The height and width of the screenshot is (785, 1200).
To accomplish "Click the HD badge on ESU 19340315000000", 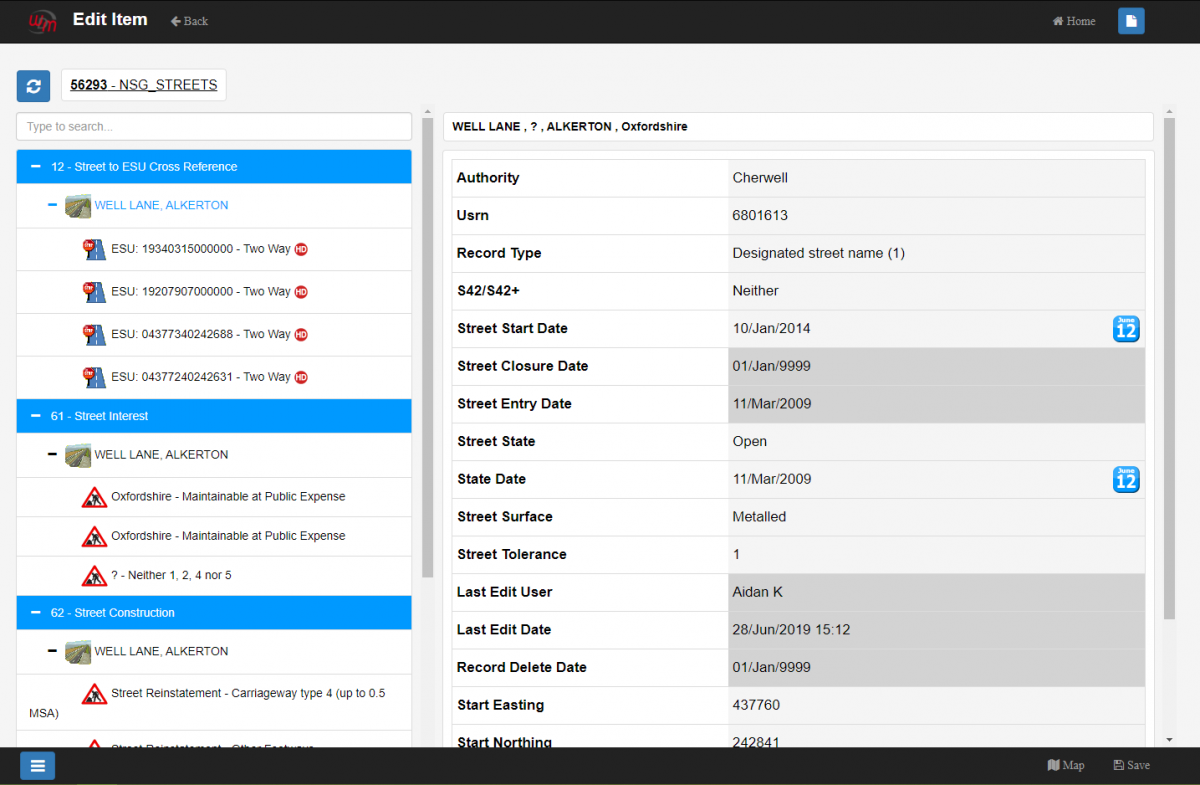I will pos(301,249).
